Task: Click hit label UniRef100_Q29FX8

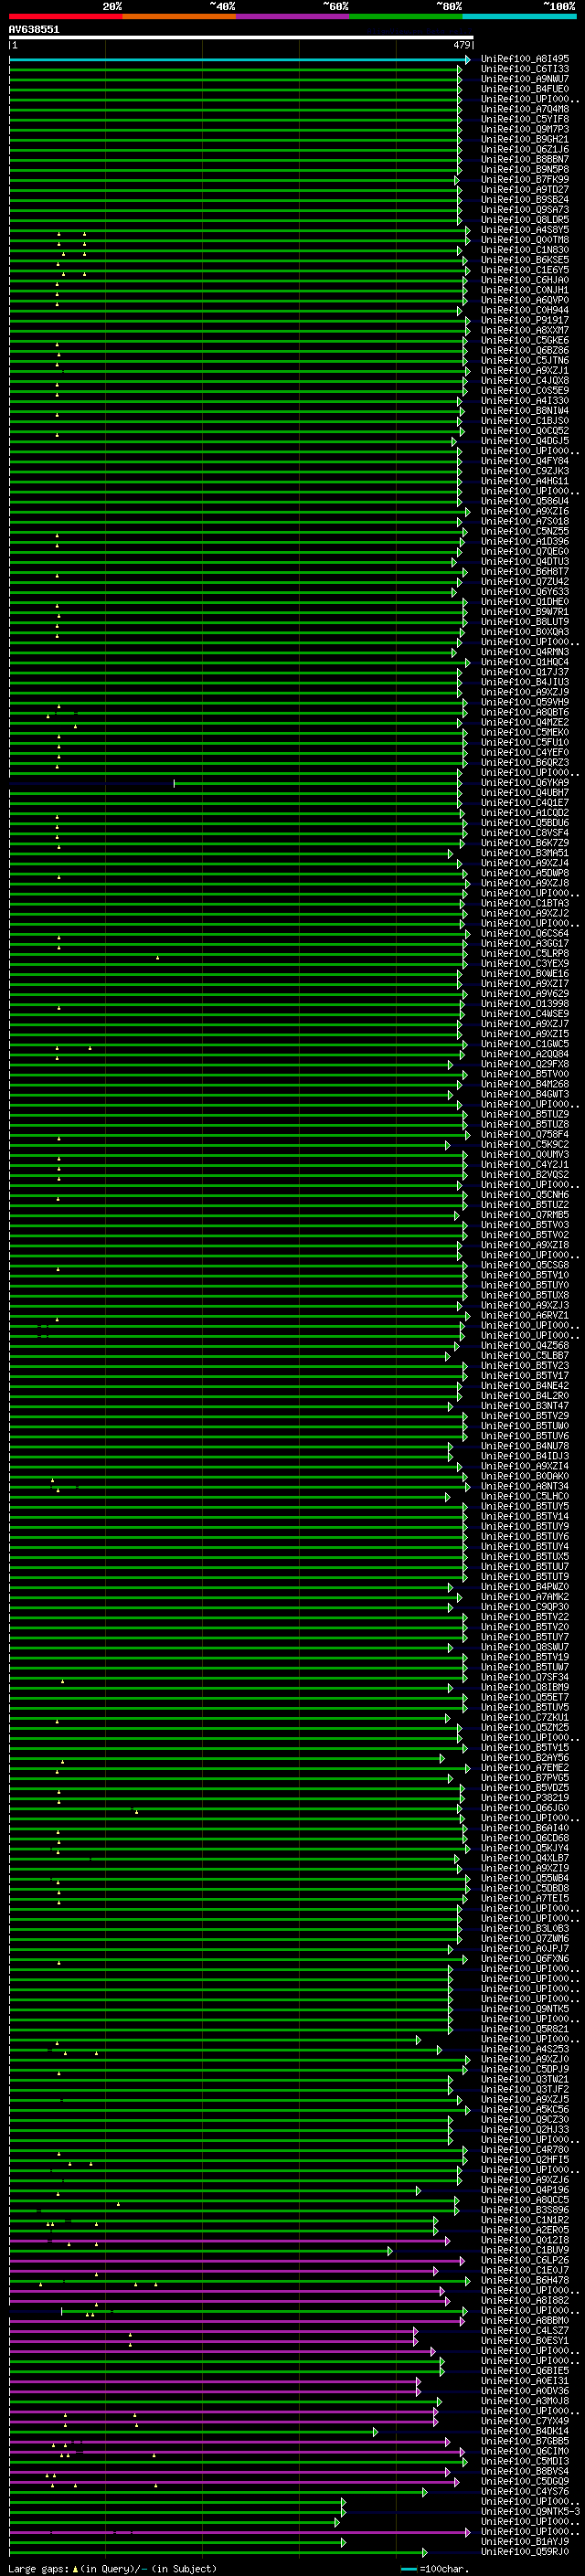Action: pyautogui.click(x=525, y=1064)
